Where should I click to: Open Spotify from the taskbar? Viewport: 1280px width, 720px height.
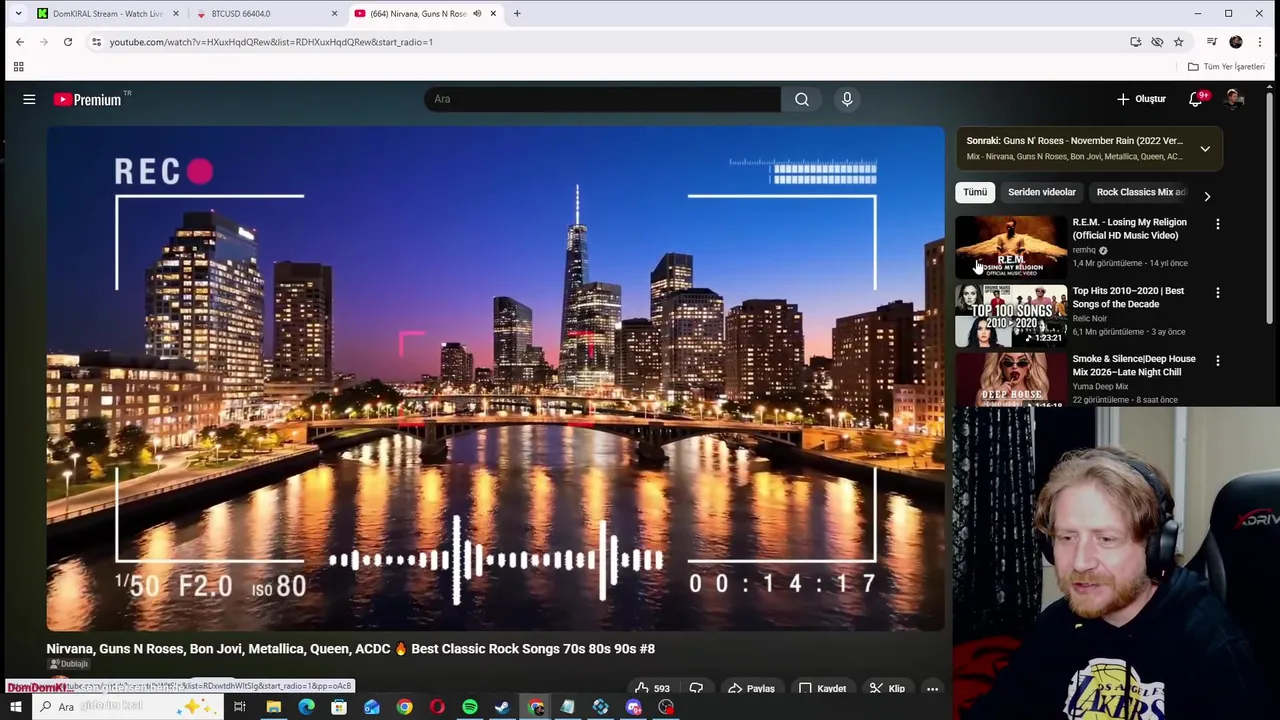coord(470,707)
